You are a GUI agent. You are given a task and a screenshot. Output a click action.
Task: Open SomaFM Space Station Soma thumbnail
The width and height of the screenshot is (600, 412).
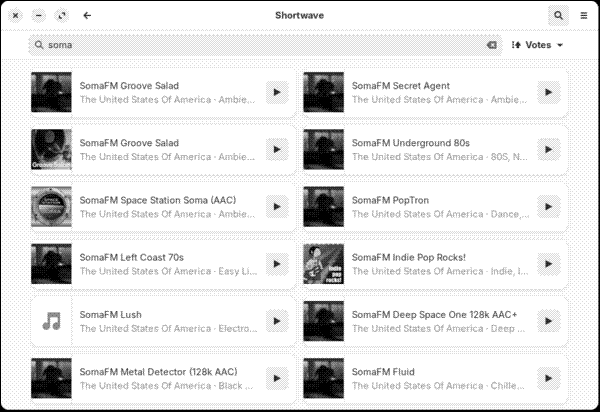[x=51, y=207]
